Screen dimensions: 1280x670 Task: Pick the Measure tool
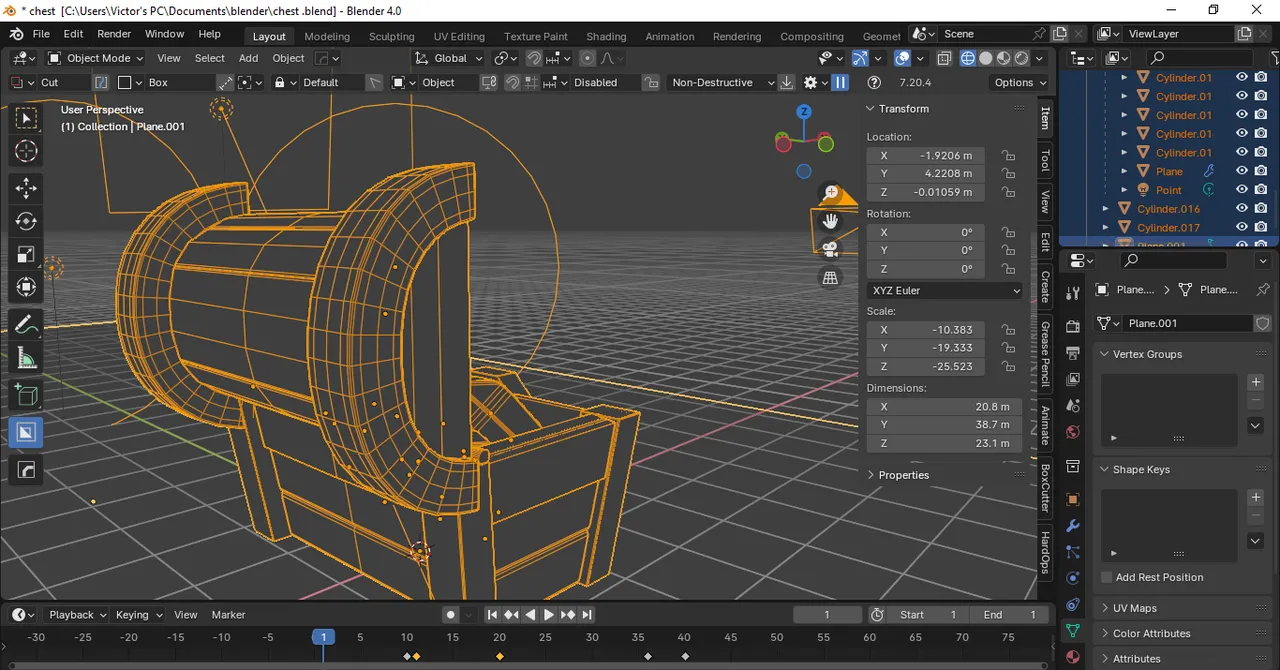[x=27, y=358]
